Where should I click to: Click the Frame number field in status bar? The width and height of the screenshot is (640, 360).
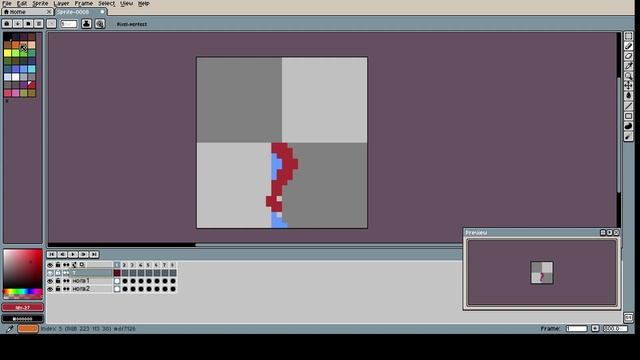(x=576, y=329)
